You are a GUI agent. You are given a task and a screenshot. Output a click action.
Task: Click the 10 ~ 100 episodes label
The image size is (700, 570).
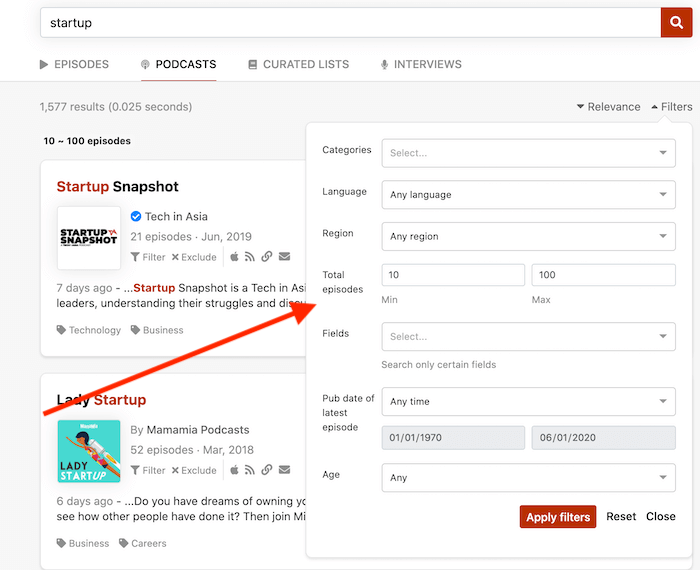(x=87, y=141)
